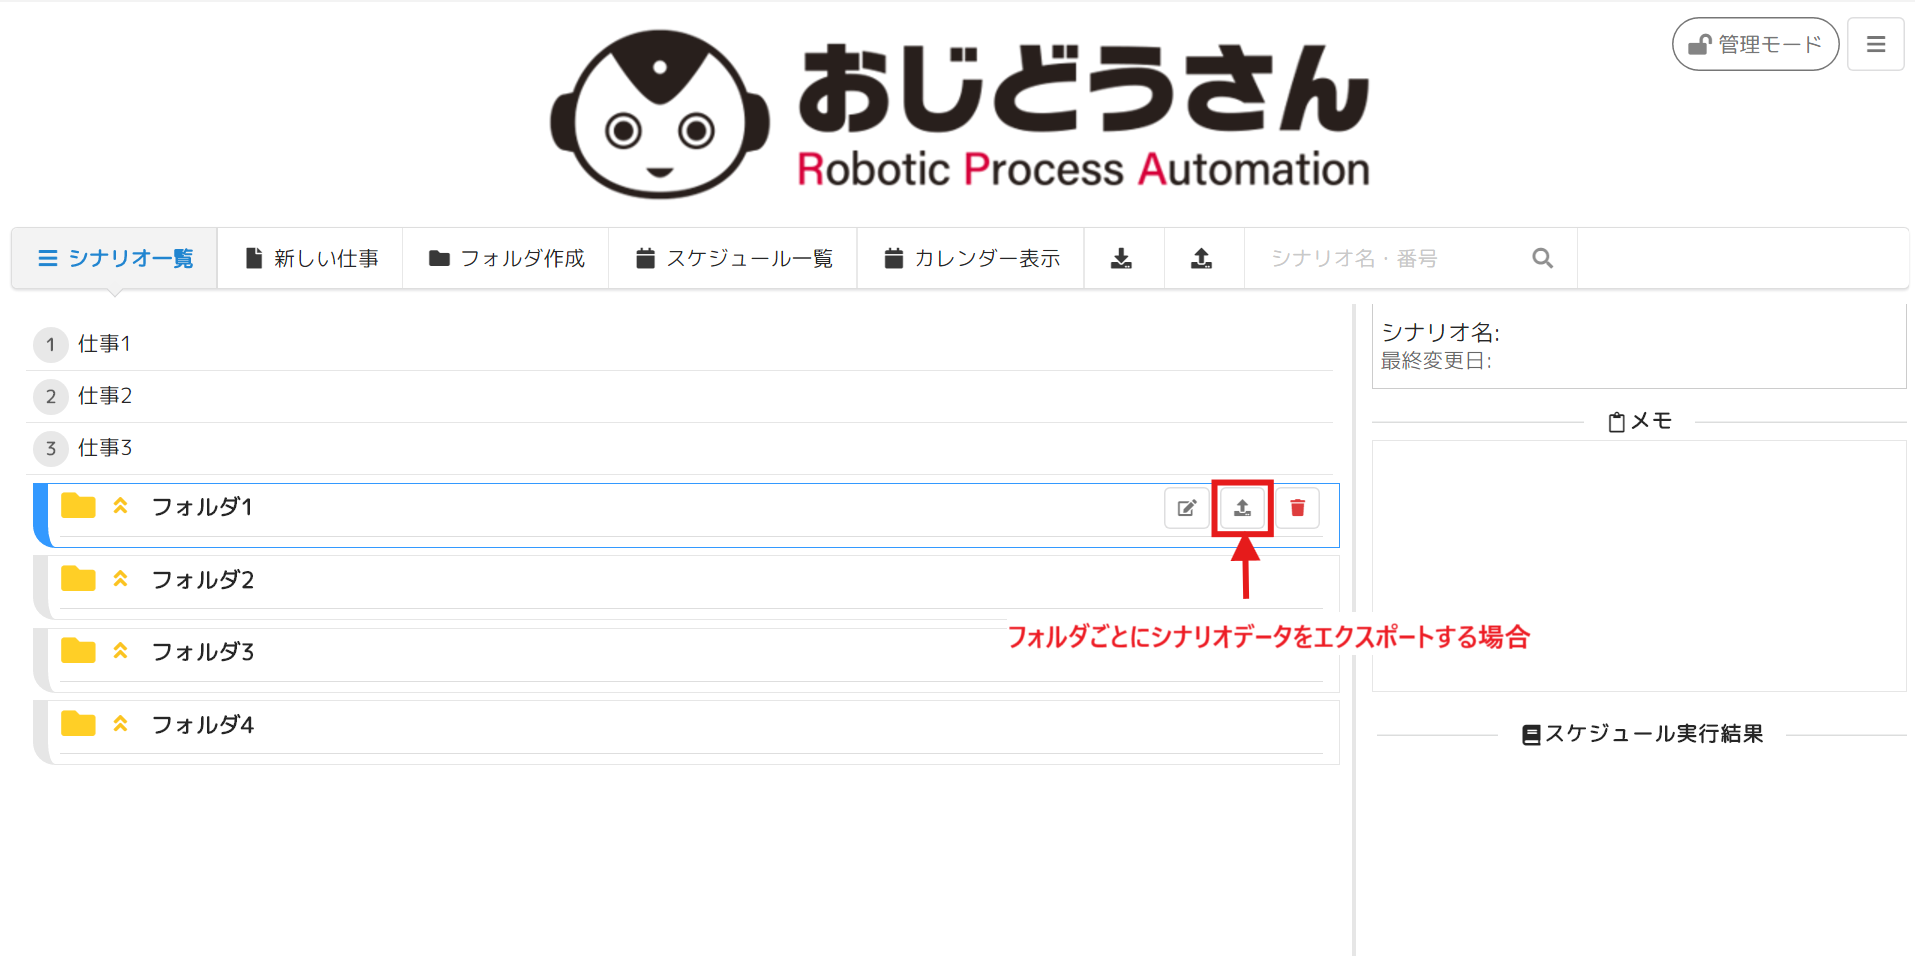Select the フォルダ2 row label
Screen dimensions: 1915x972
coord(203,580)
